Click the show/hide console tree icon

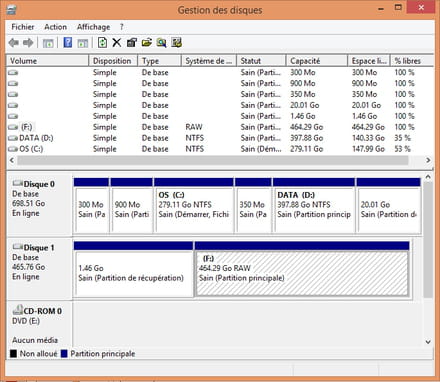[48, 43]
